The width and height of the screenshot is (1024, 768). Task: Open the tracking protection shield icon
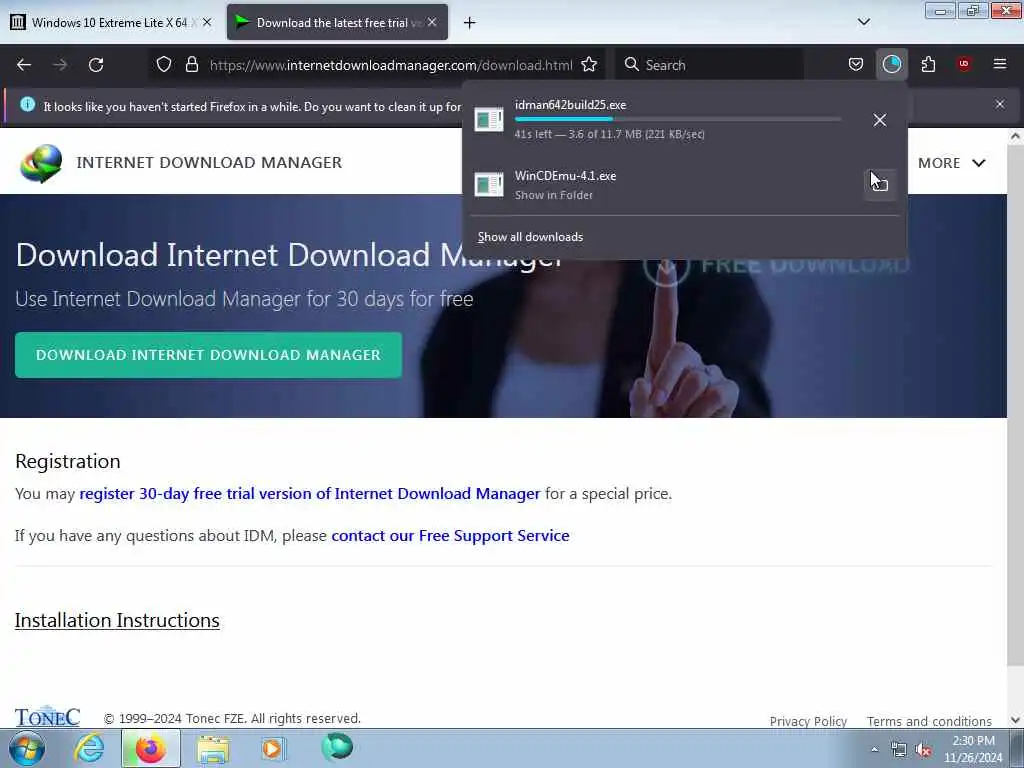coord(164,65)
